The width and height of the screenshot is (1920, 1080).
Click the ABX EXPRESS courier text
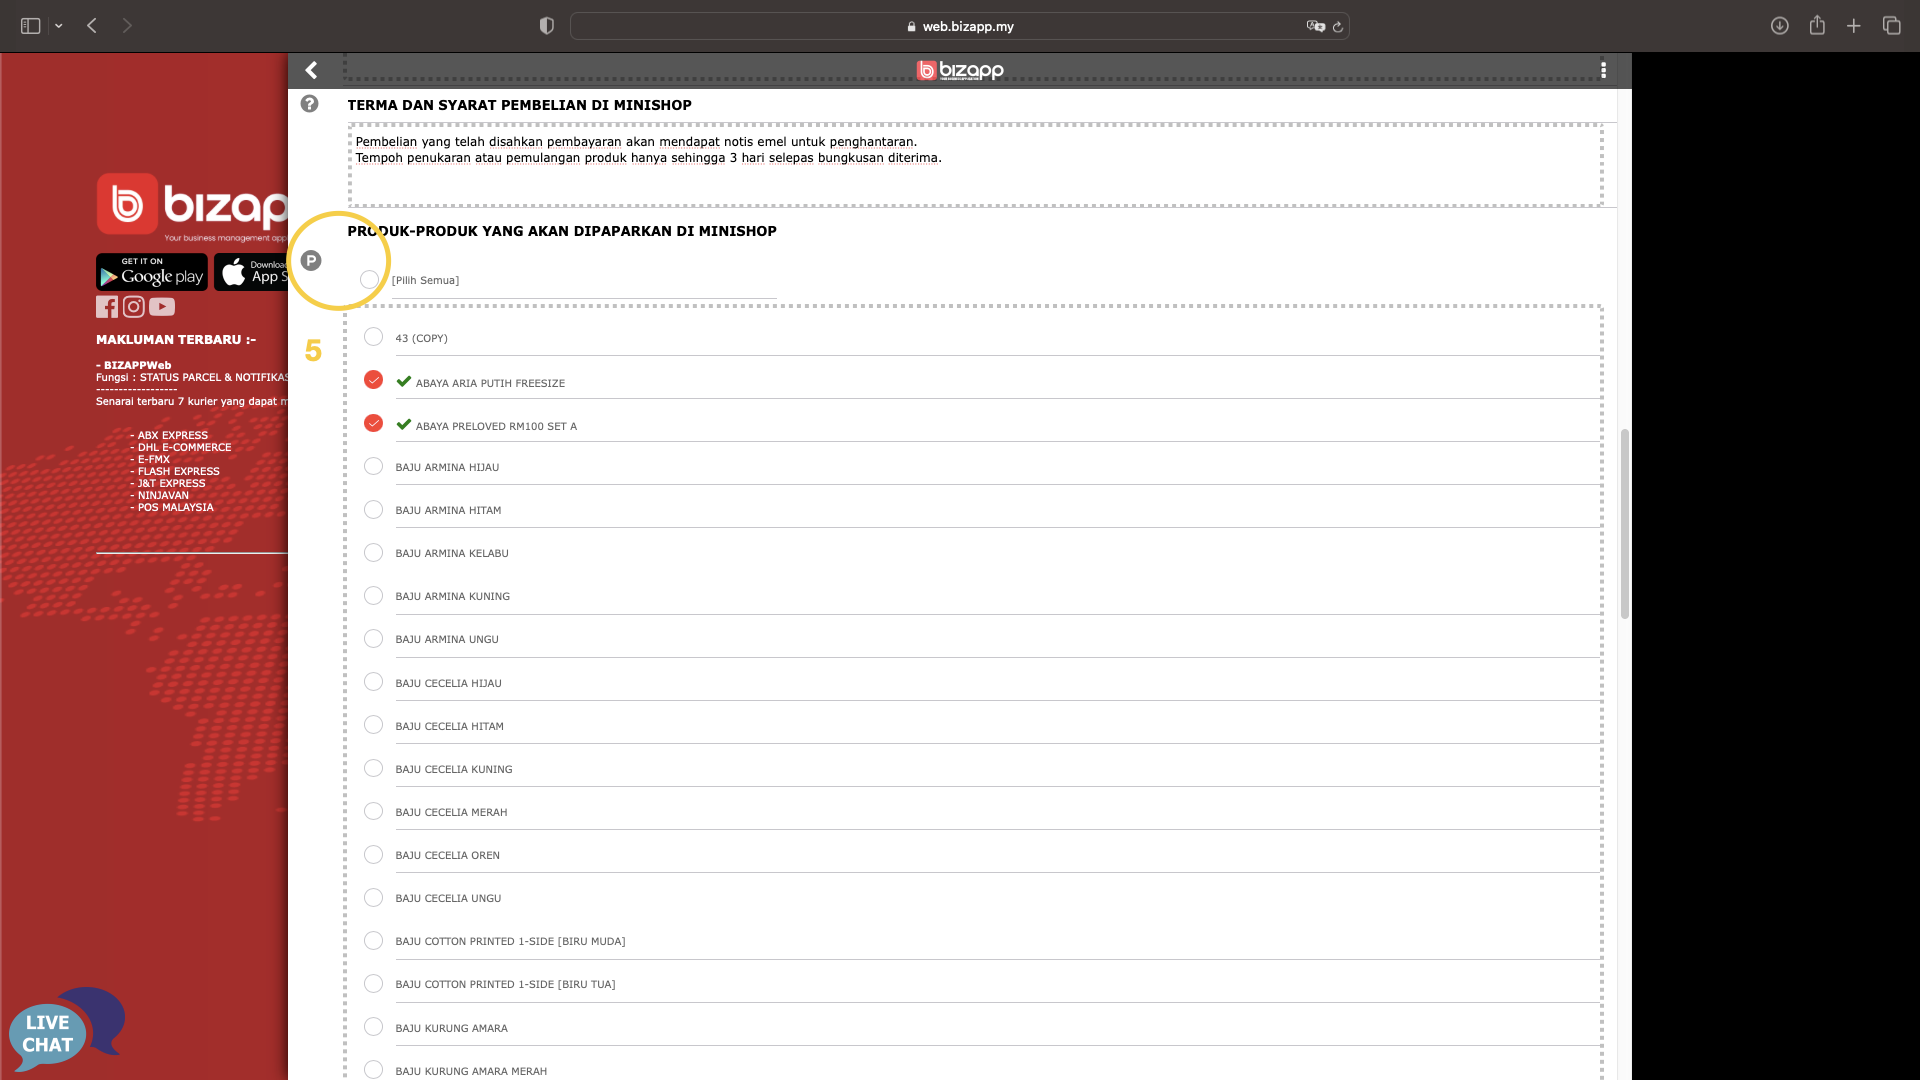[173, 436]
